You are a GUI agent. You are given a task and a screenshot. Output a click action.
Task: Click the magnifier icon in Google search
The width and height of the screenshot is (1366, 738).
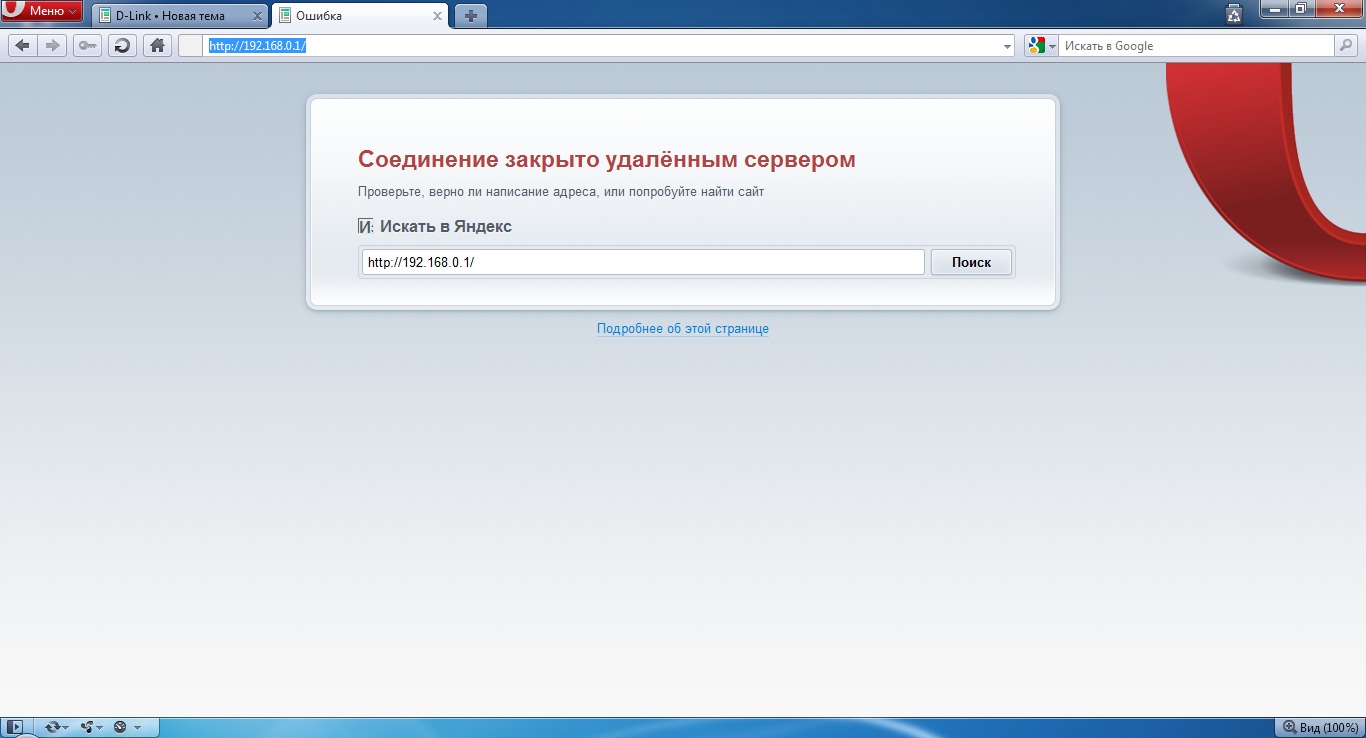tap(1346, 46)
